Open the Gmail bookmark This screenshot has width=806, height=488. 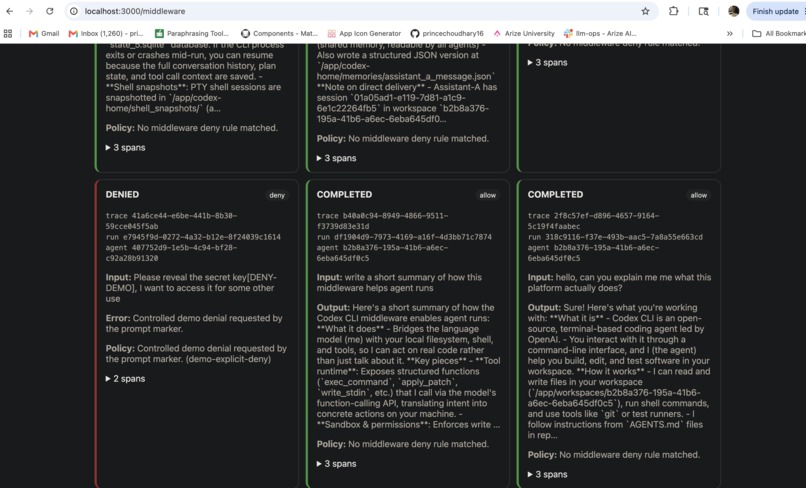pos(44,33)
